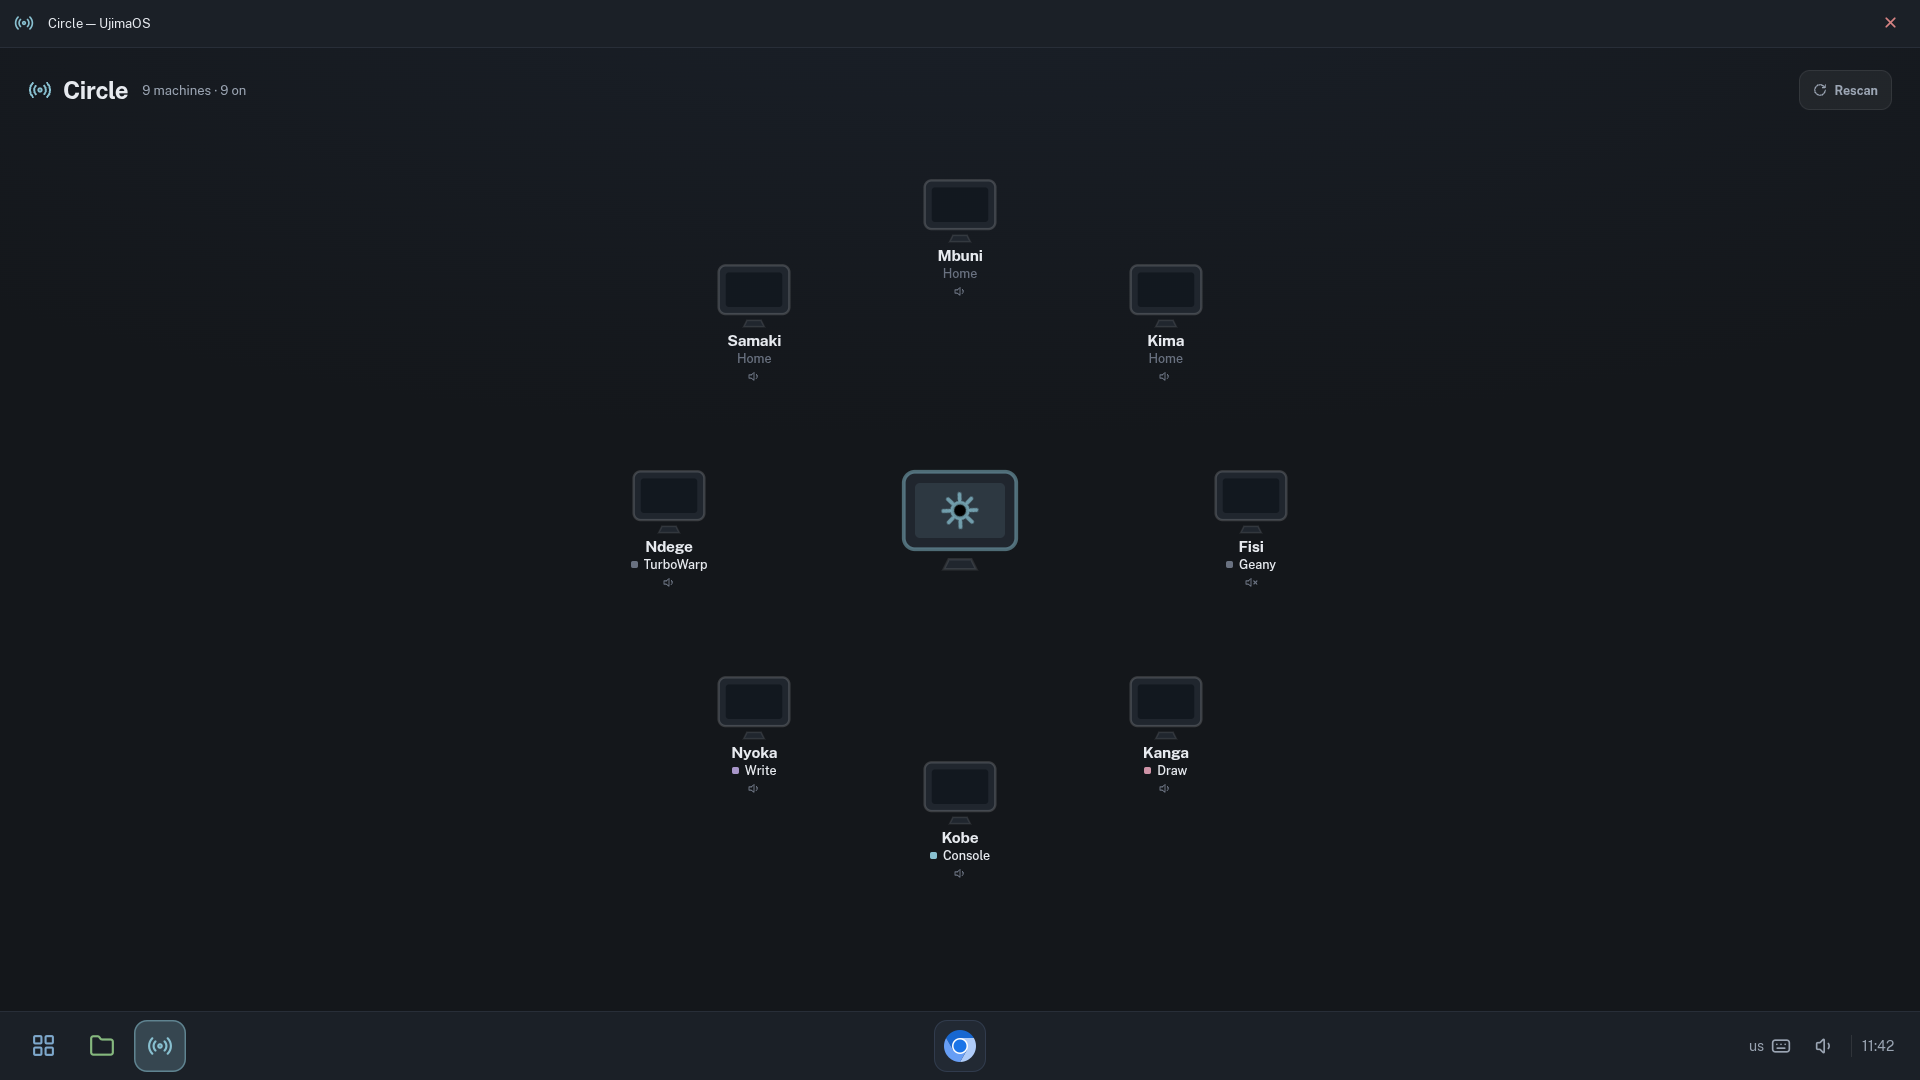Select the Kima machine monitor
This screenshot has height=1080, width=1920.
pos(1165,295)
